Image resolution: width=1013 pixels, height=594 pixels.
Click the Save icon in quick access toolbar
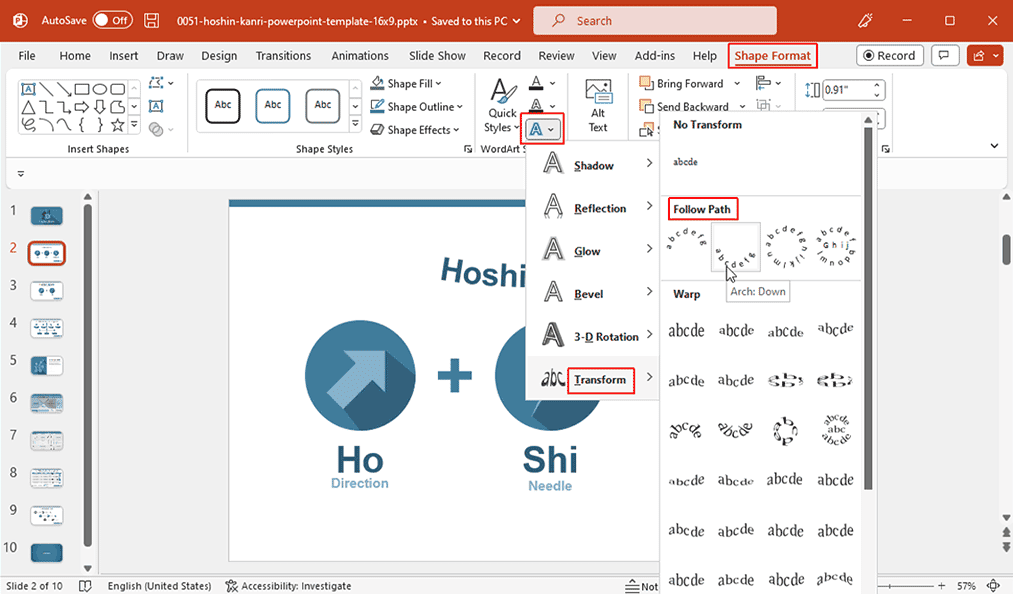click(x=151, y=19)
